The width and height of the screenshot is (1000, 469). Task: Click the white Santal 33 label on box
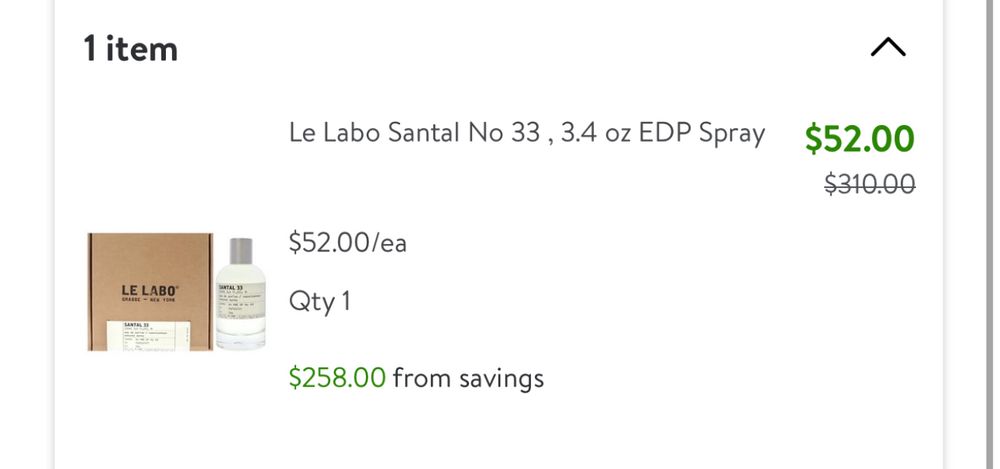pyautogui.click(x=150, y=334)
